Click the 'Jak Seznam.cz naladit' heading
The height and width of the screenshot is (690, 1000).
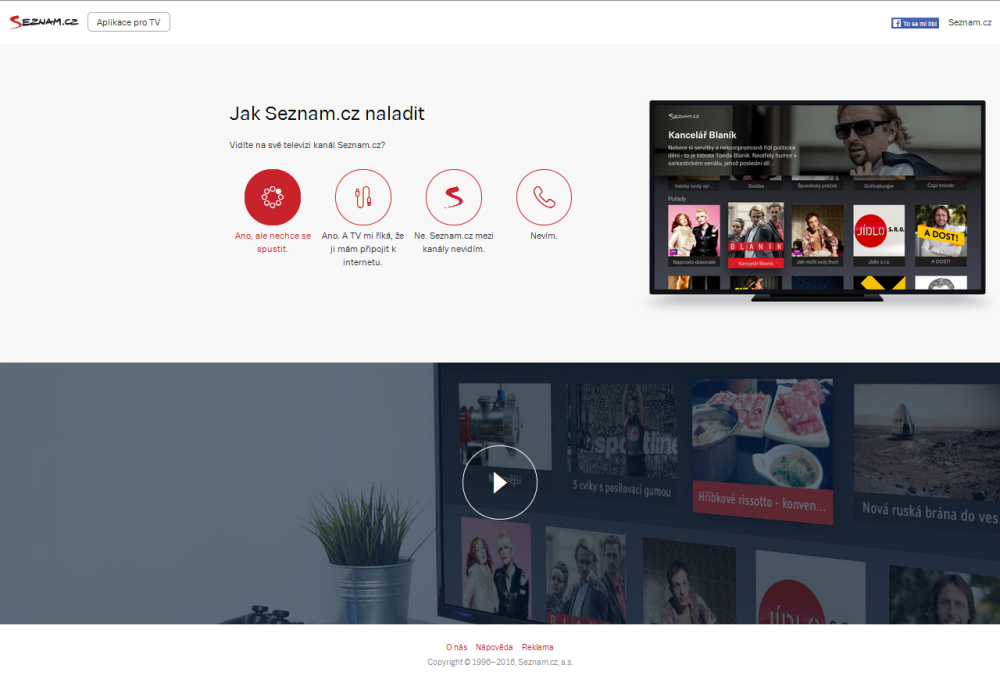[x=327, y=114]
